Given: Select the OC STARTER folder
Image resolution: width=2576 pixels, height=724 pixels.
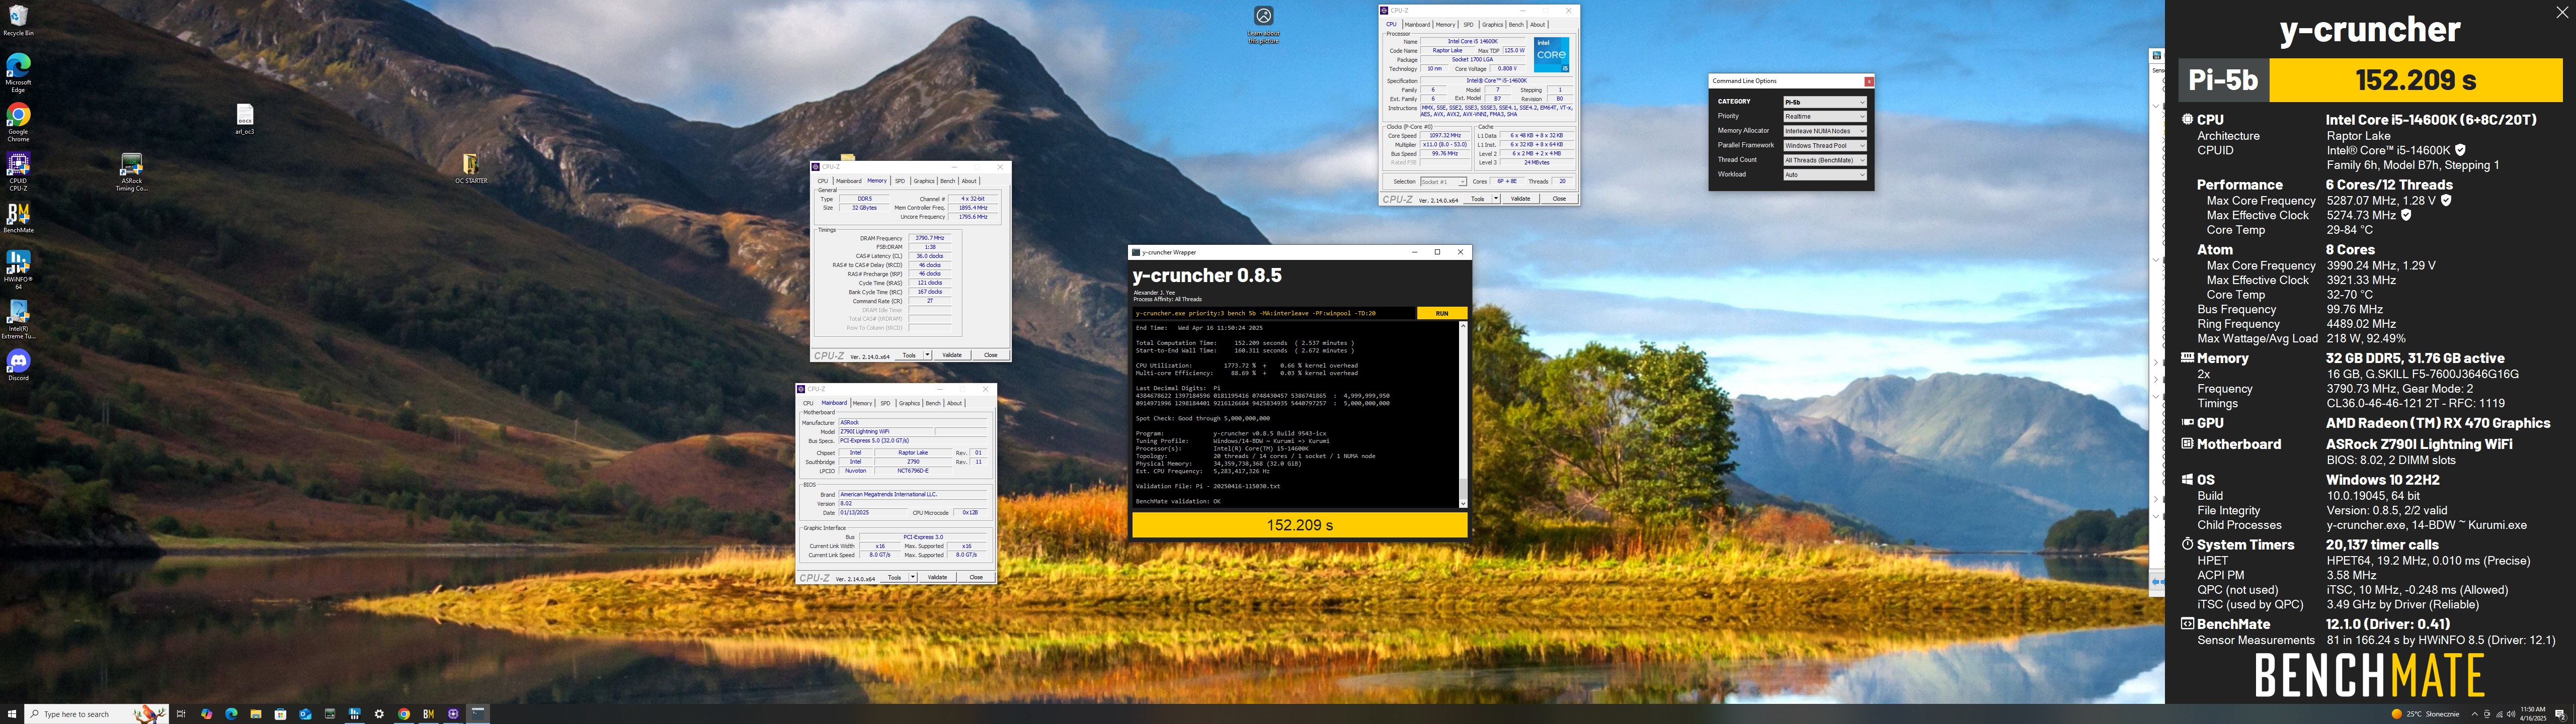Looking at the screenshot, I should [x=471, y=168].
